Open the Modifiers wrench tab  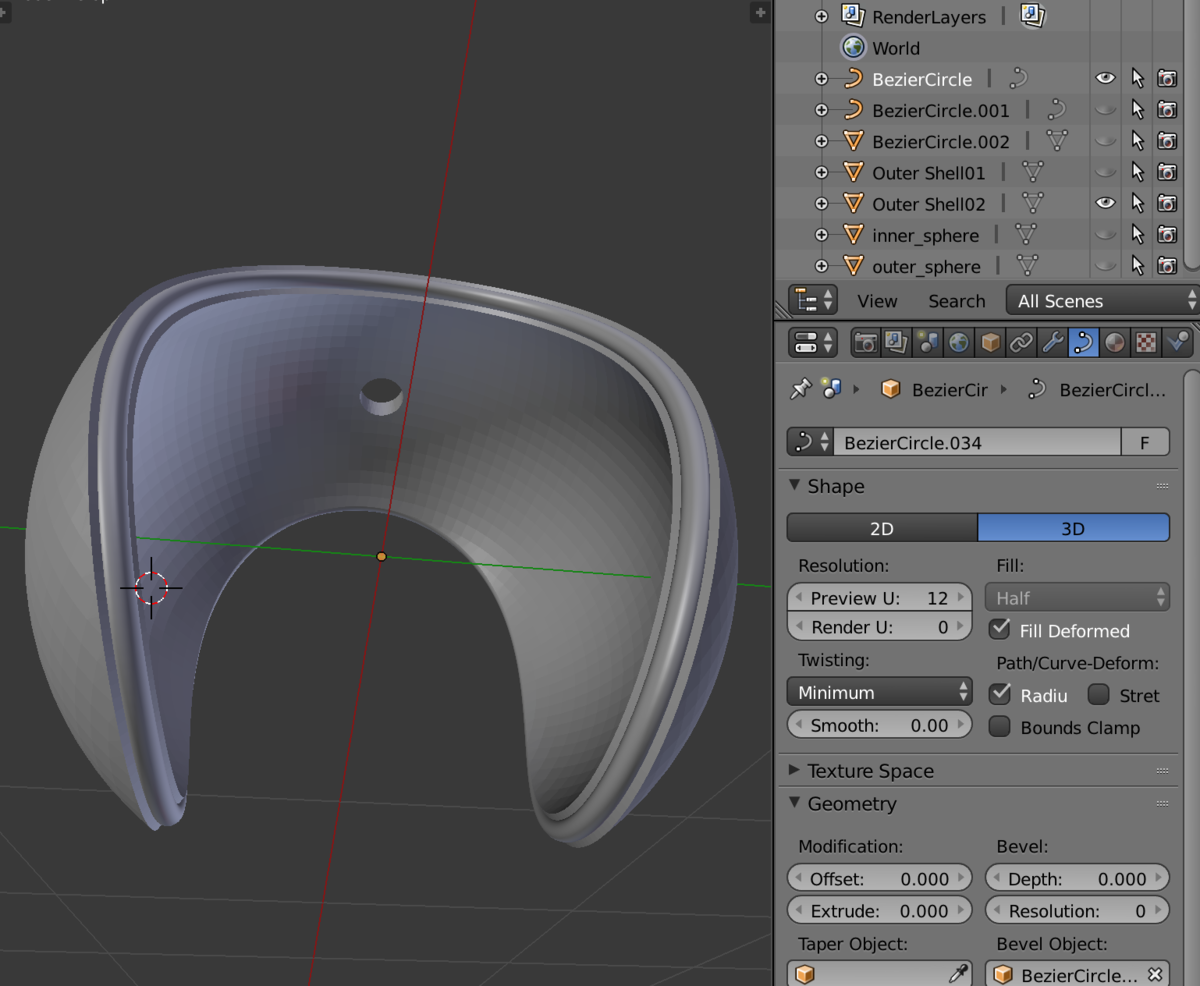1052,343
